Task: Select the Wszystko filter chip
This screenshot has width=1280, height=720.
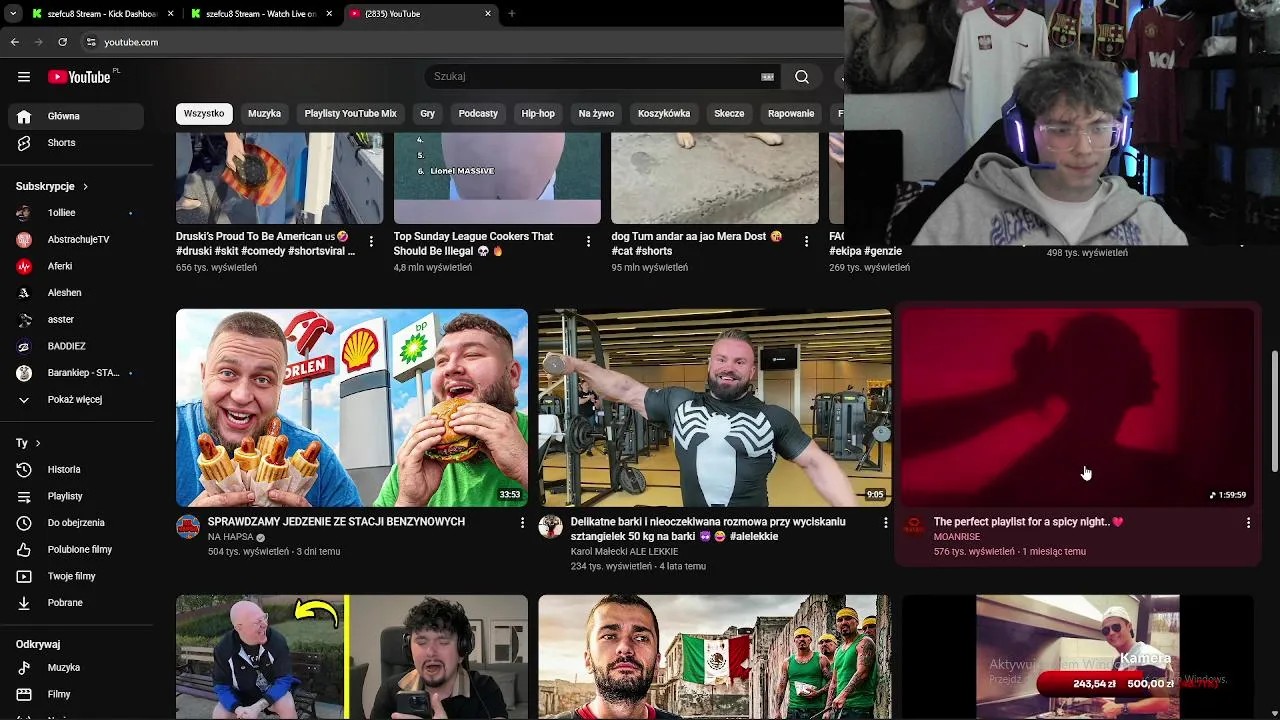Action: (x=204, y=114)
